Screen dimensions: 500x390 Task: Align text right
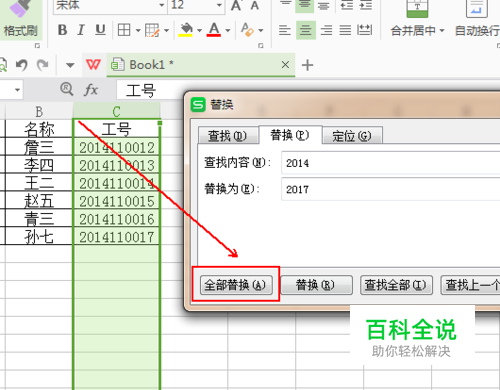click(x=326, y=30)
